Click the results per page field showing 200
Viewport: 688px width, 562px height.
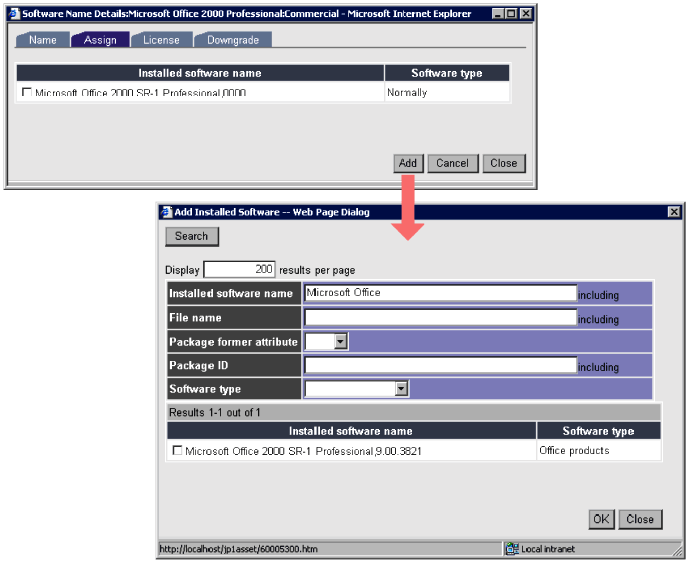240,269
